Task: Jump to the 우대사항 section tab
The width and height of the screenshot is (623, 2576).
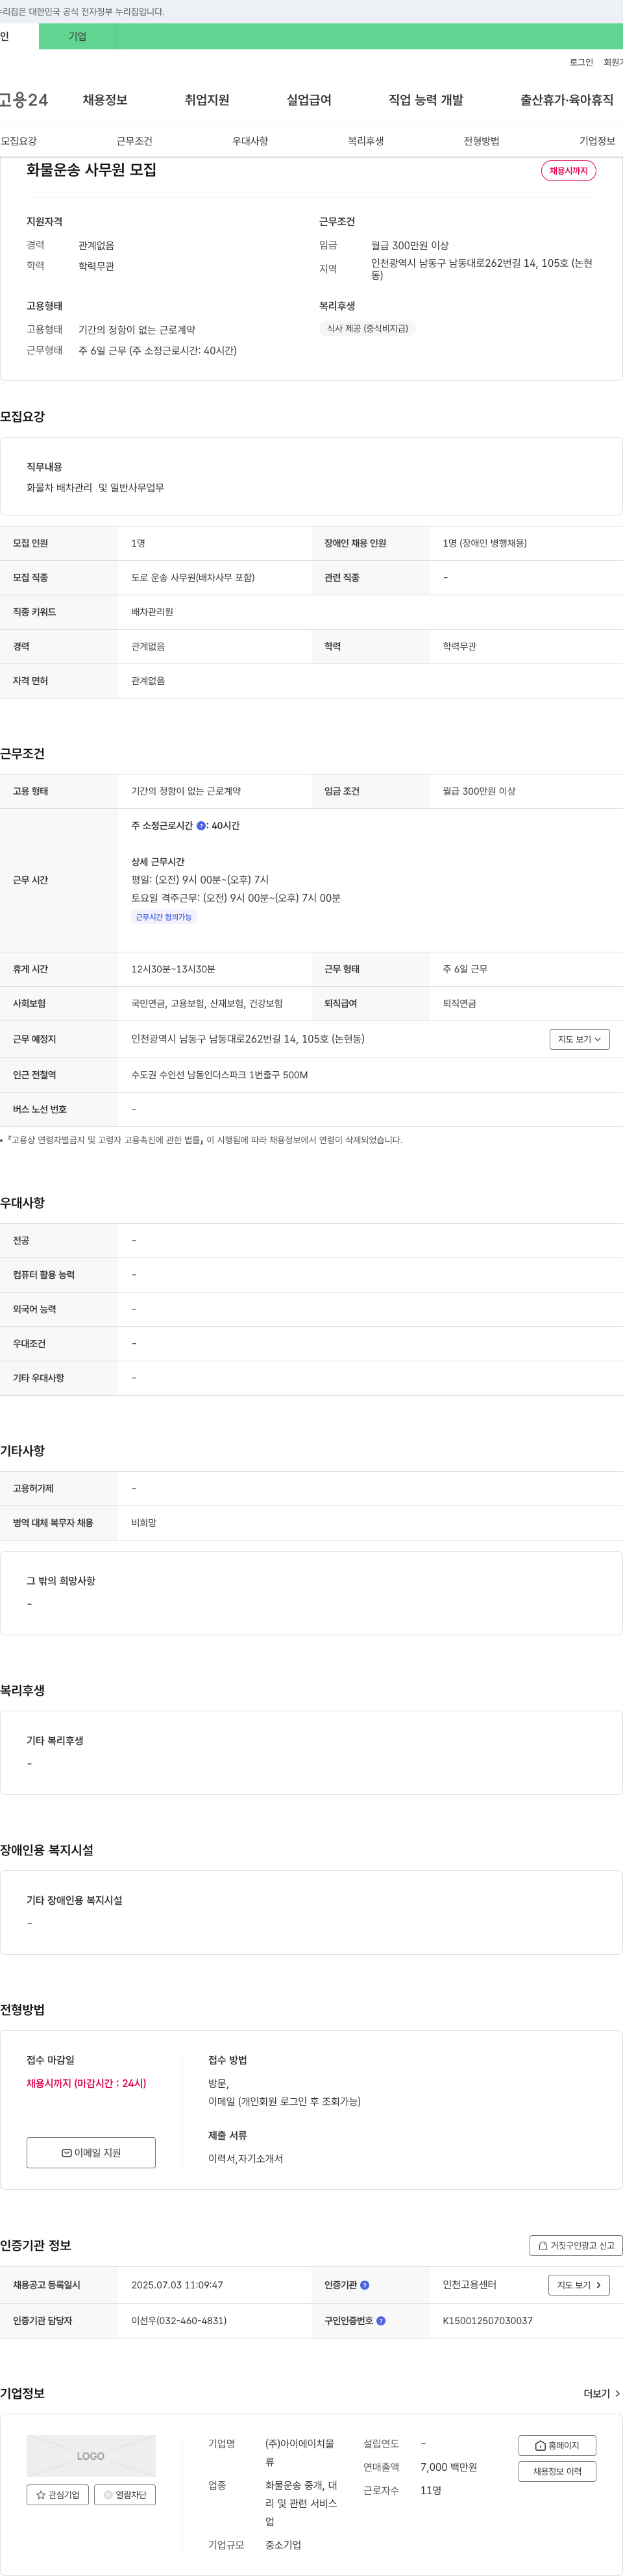Action: [x=250, y=141]
